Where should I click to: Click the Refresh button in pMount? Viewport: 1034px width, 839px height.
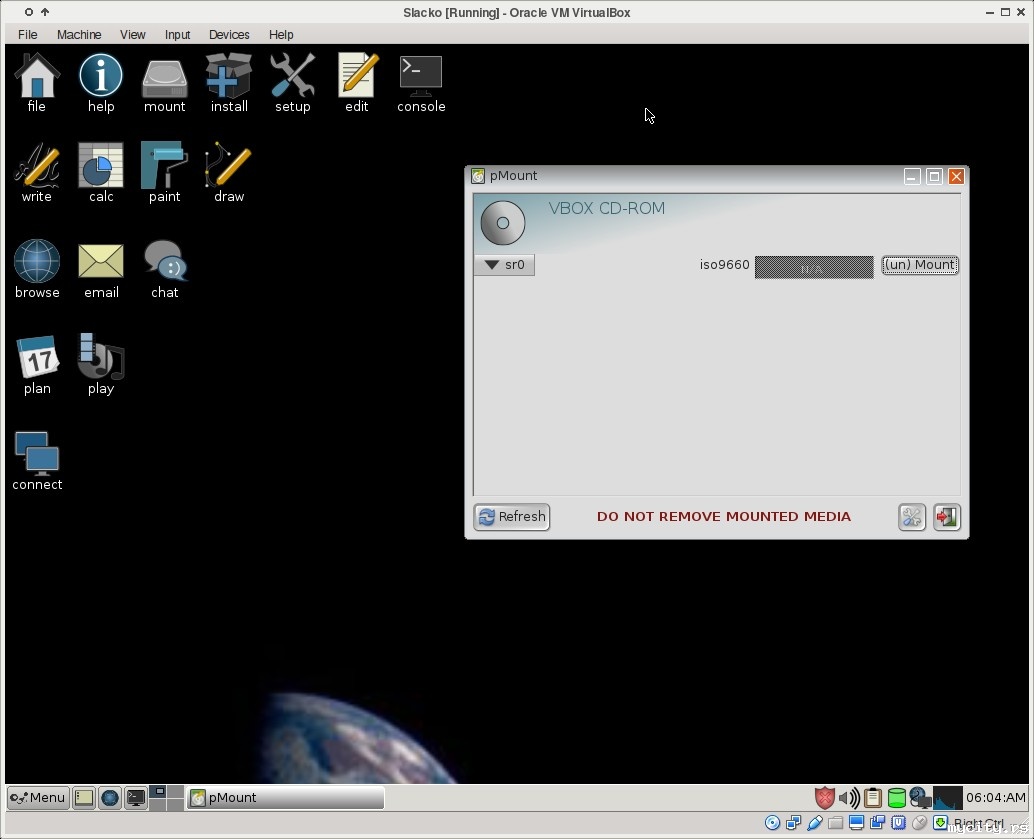pos(512,516)
